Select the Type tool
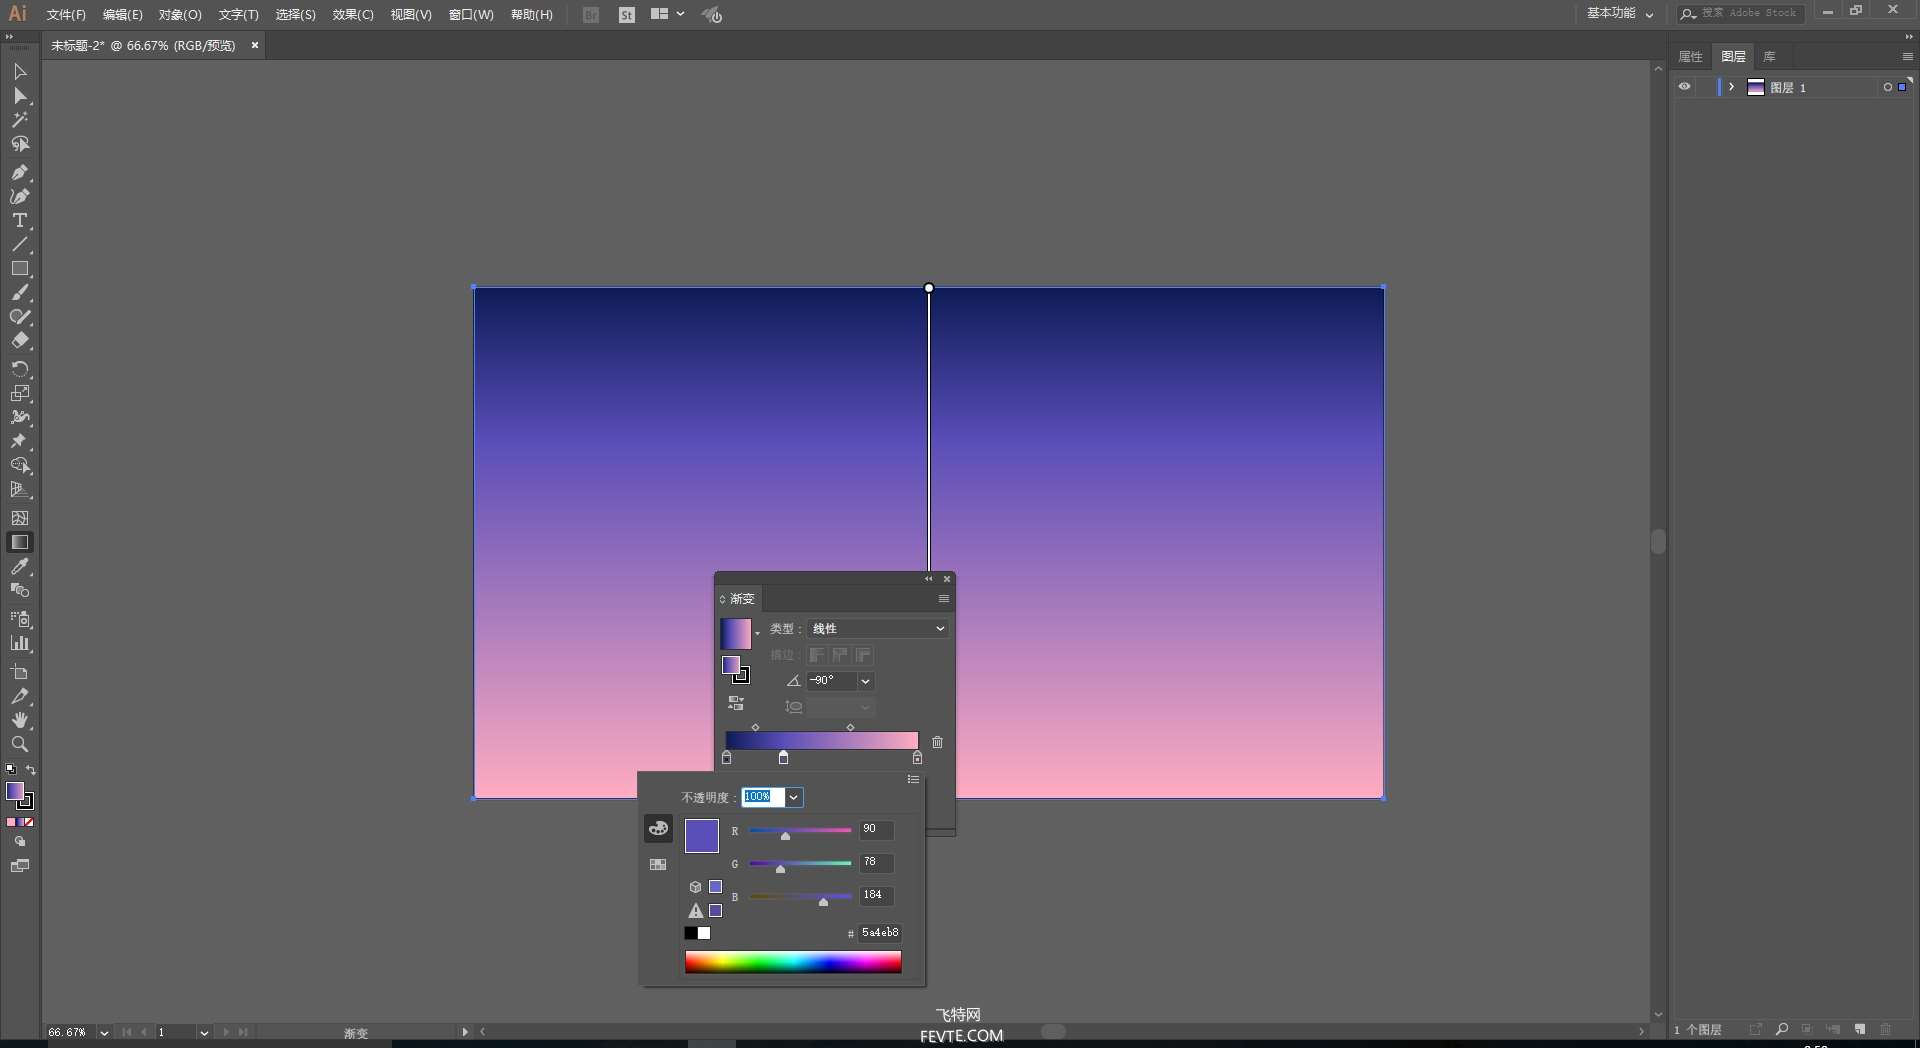This screenshot has height=1048, width=1920. coord(20,220)
